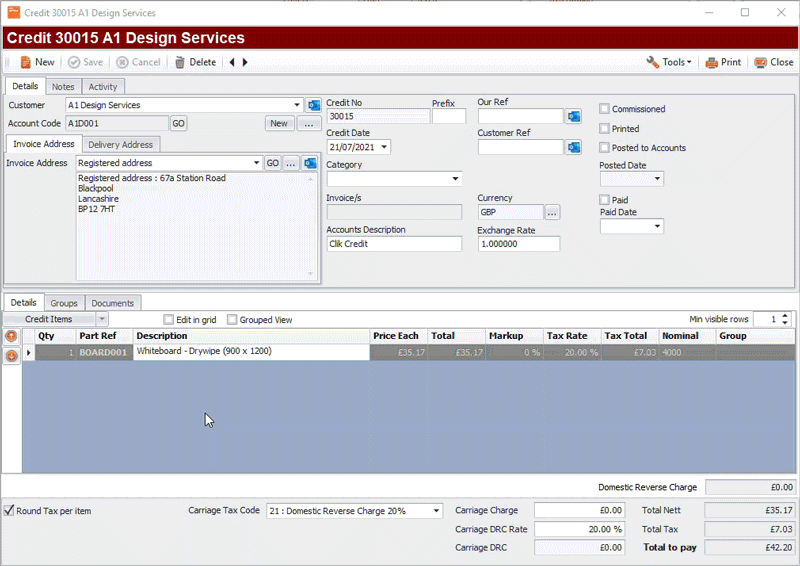Click the New document toolbar icon
Image resolution: width=800 pixels, height=566 pixels.
pyautogui.click(x=25, y=62)
